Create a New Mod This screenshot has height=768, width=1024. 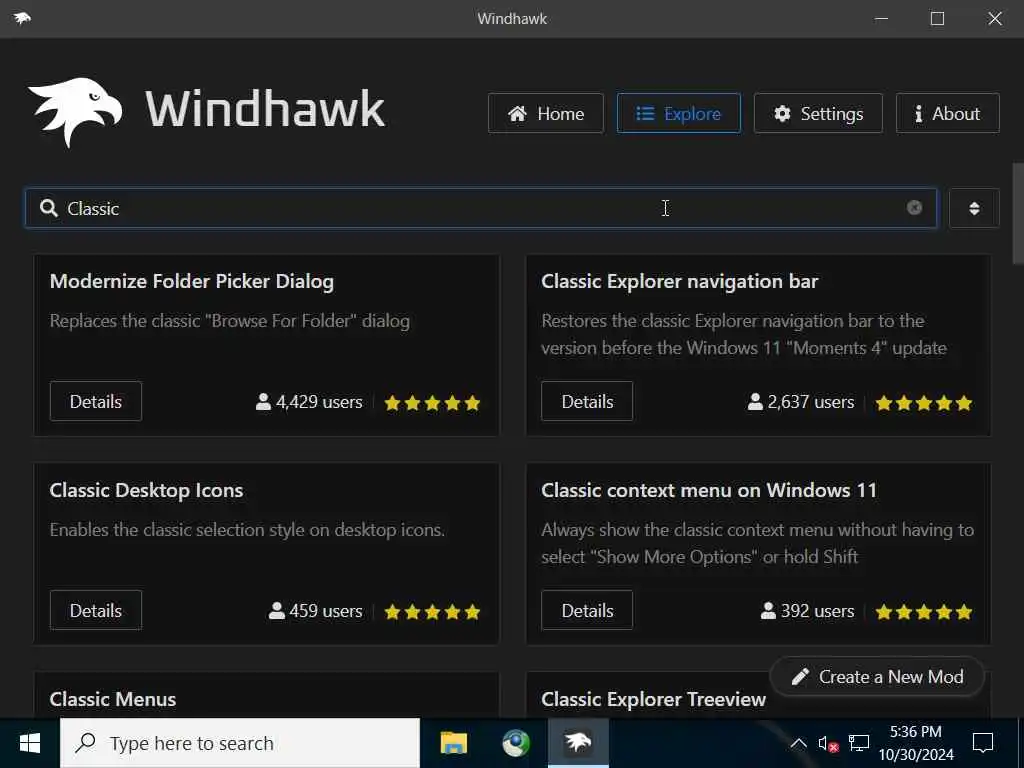(x=877, y=677)
